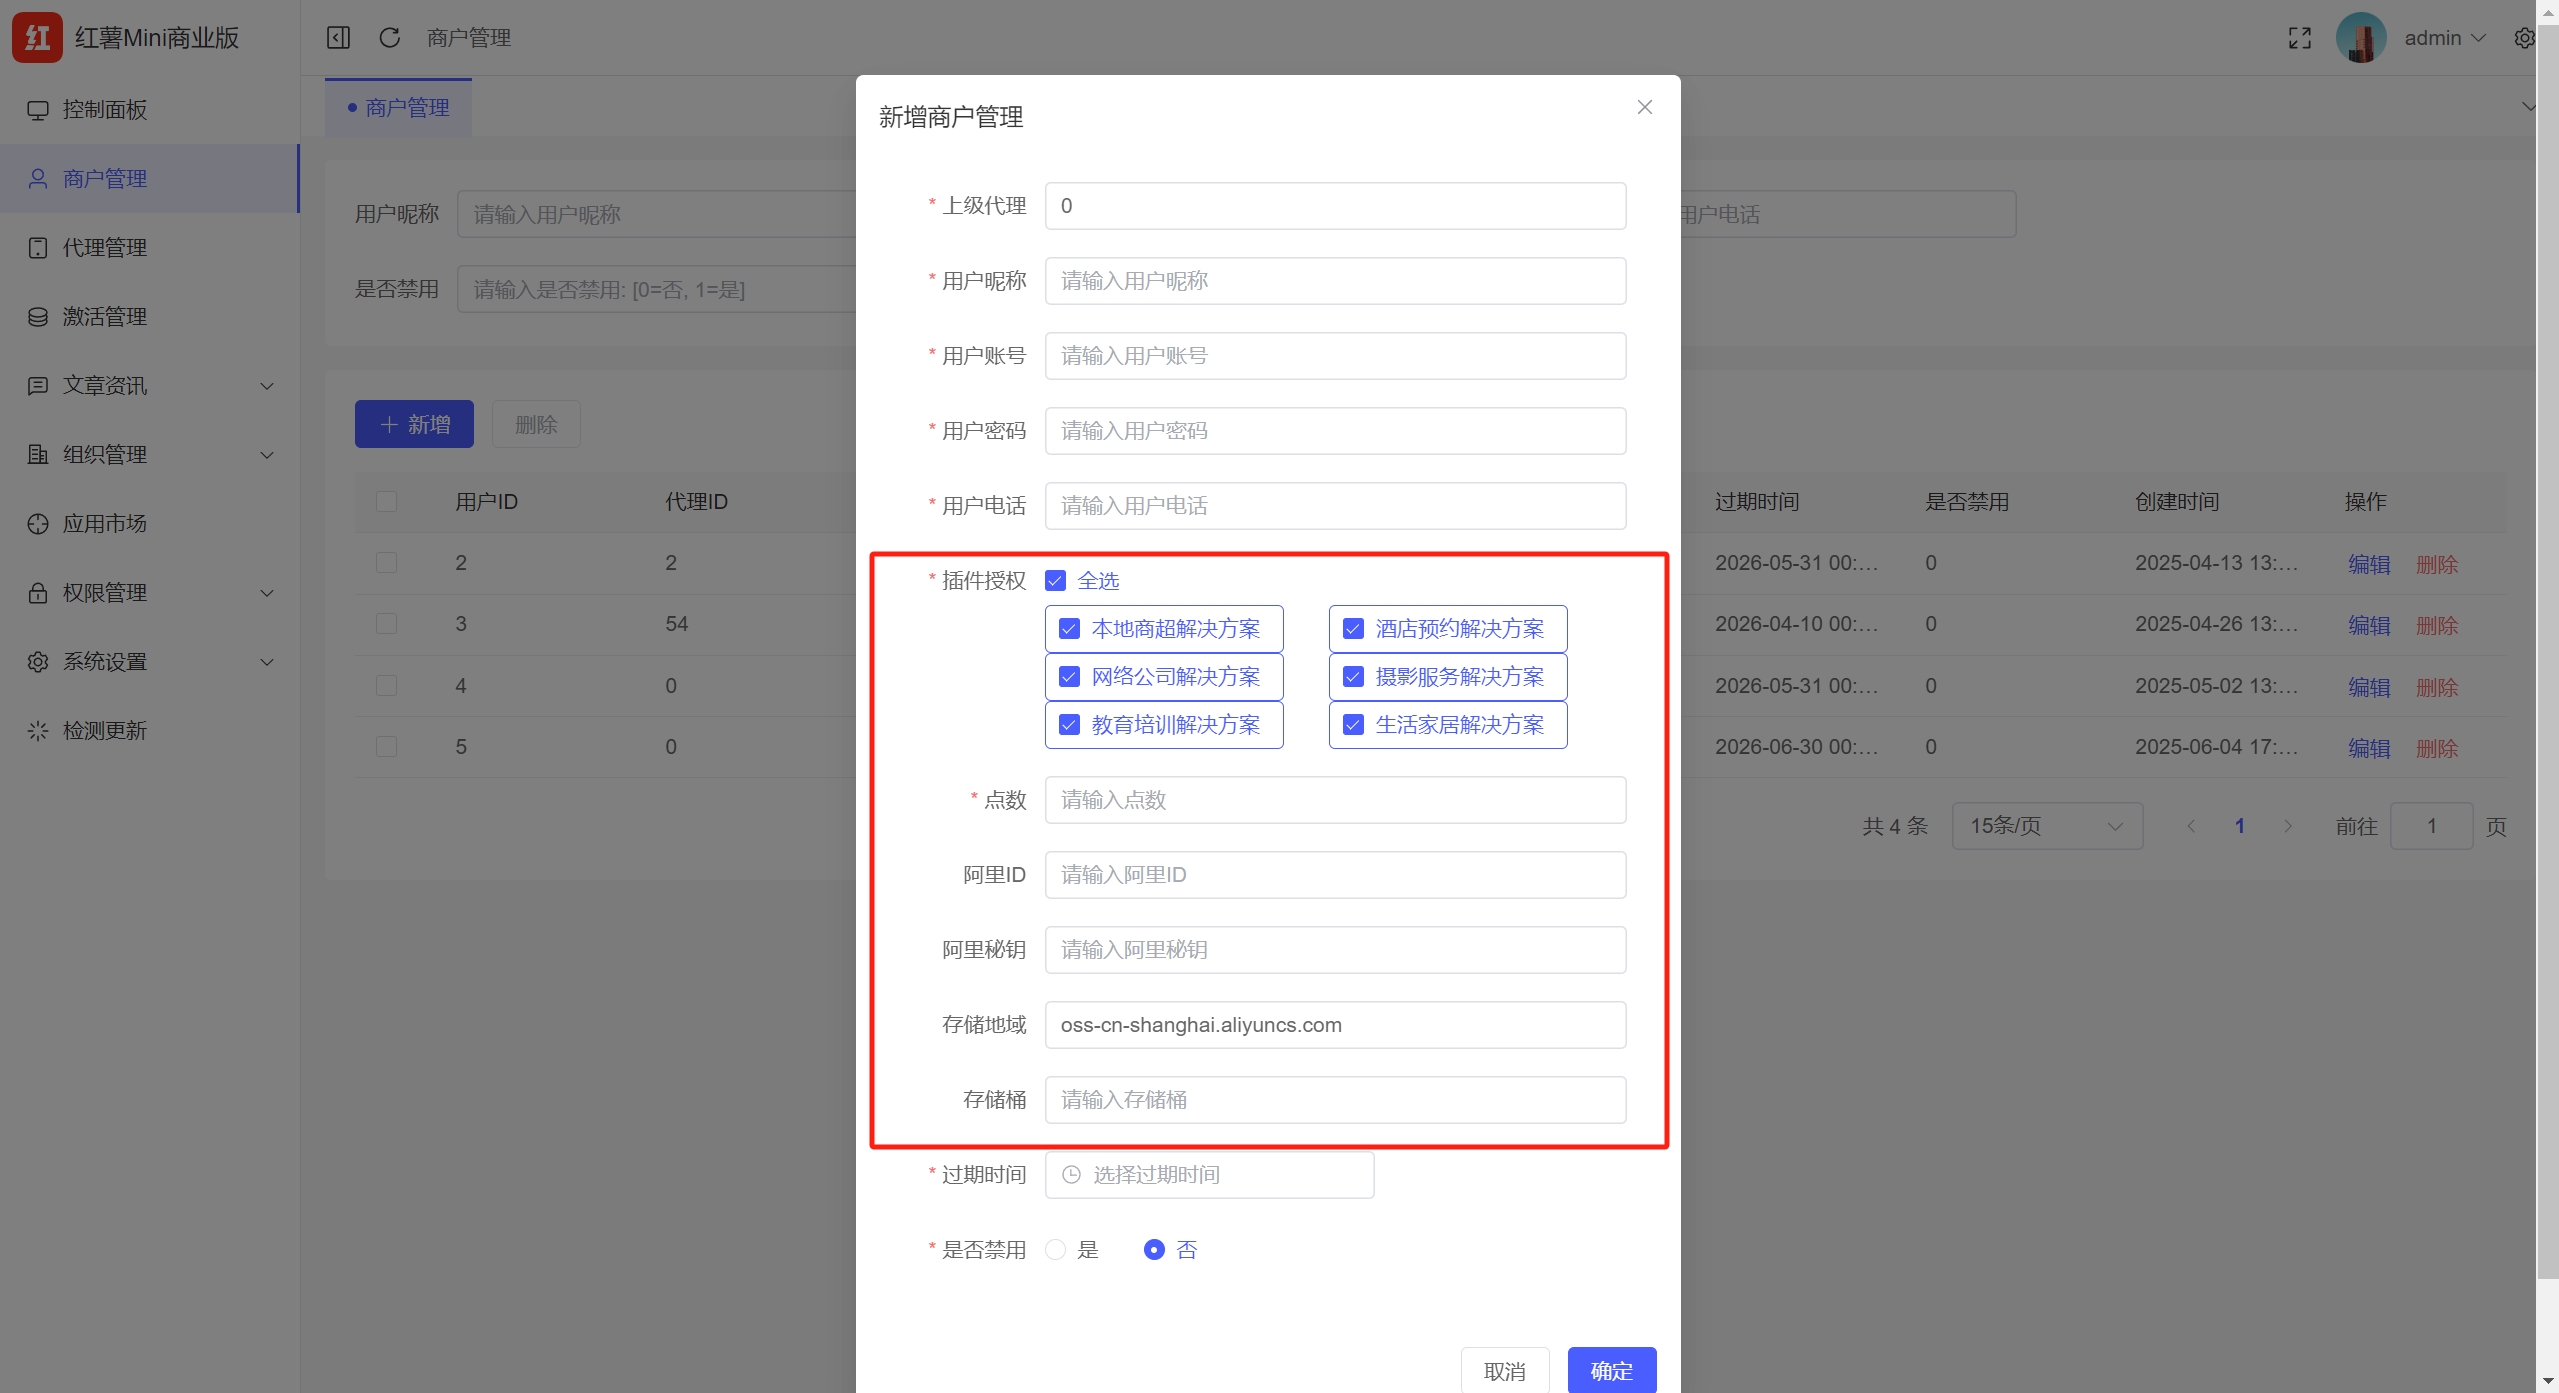Open 代理管理 menu item
Image resolution: width=2559 pixels, height=1393 pixels.
(x=105, y=248)
